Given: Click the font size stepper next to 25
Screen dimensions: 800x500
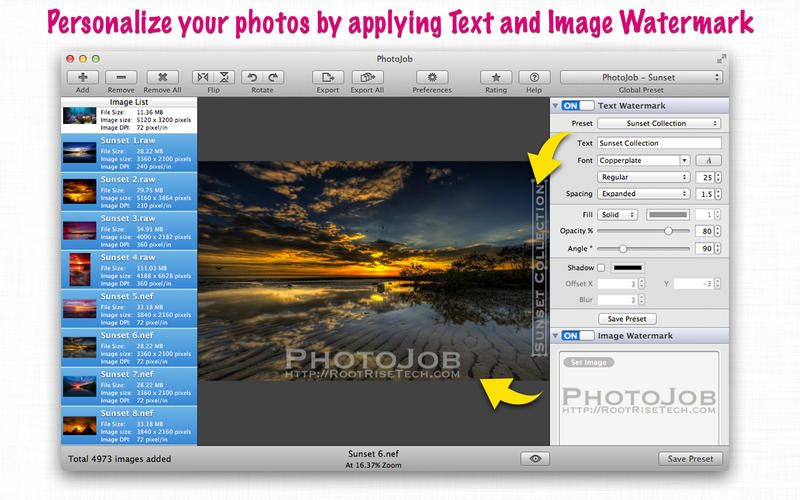Looking at the screenshot, I should (718, 177).
